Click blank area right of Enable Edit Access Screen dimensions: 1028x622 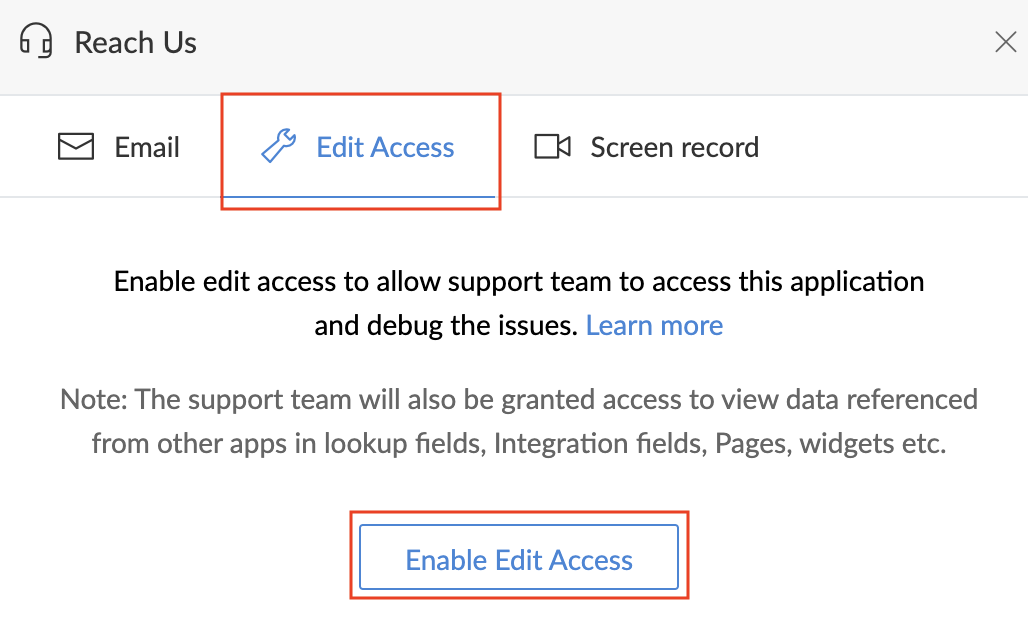850,558
